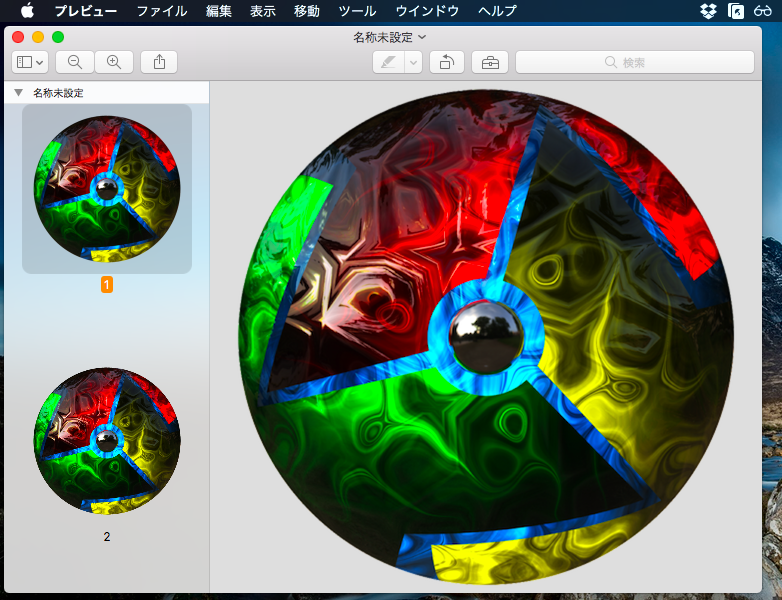Open the ツール menu
Viewport: 782px width, 600px height.
click(x=357, y=10)
